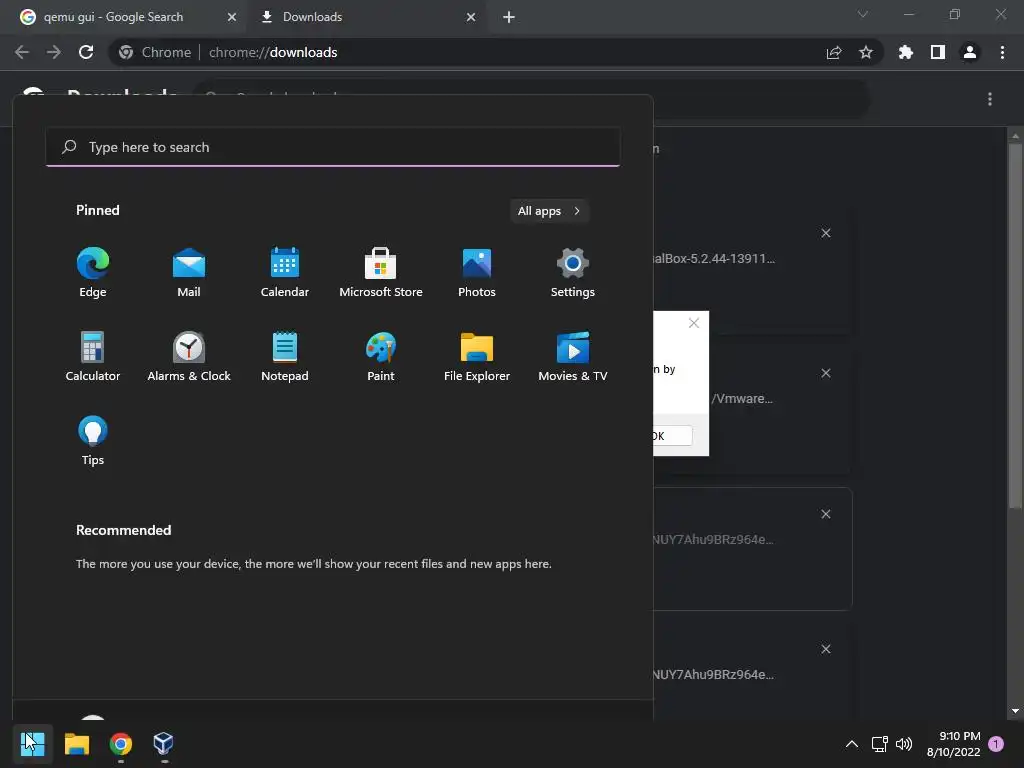The image size is (1024, 768).
Task: Click the Start button on taskbar
Action: tap(33, 743)
